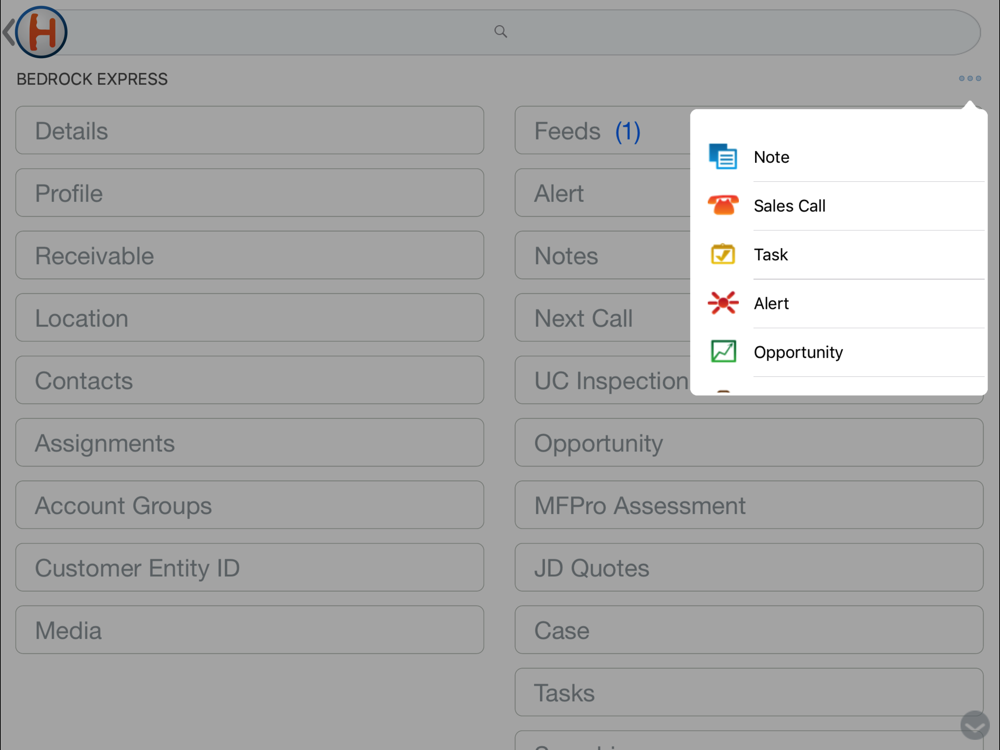Viewport: 1000px width, 750px height.
Task: Open the JD Quotes section
Action: (x=748, y=568)
